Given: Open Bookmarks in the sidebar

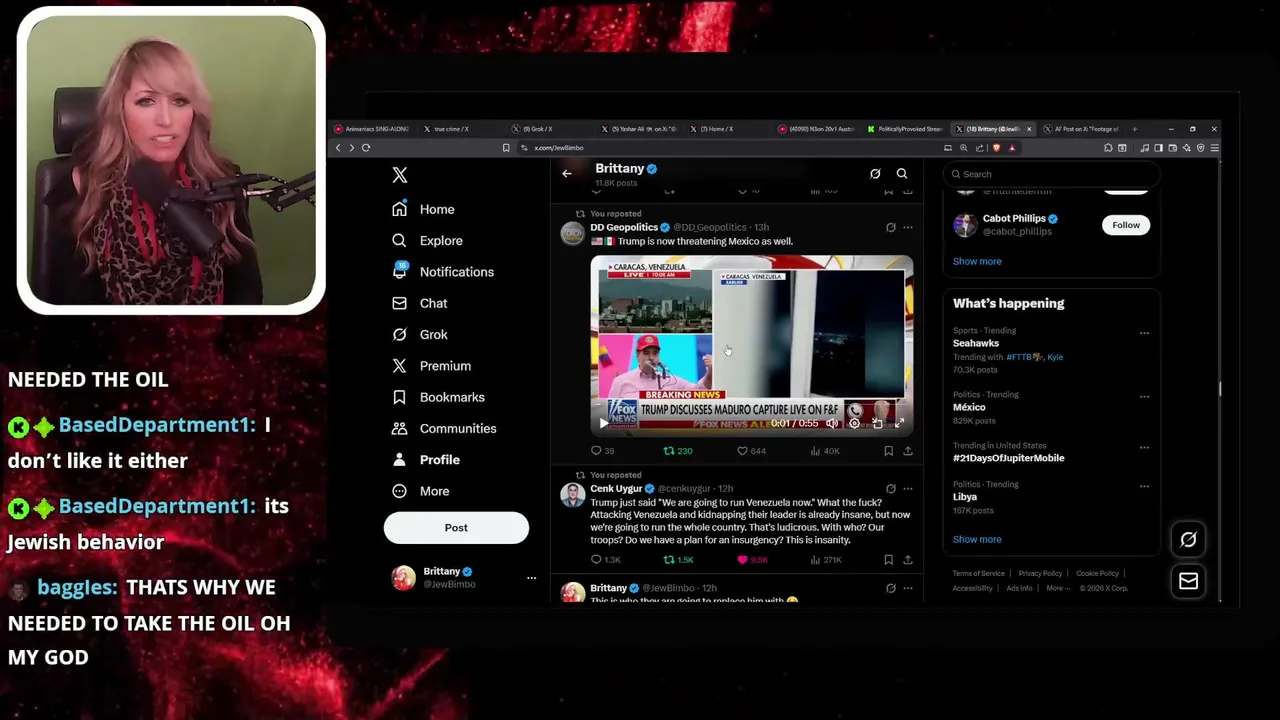Looking at the screenshot, I should 438,397.
